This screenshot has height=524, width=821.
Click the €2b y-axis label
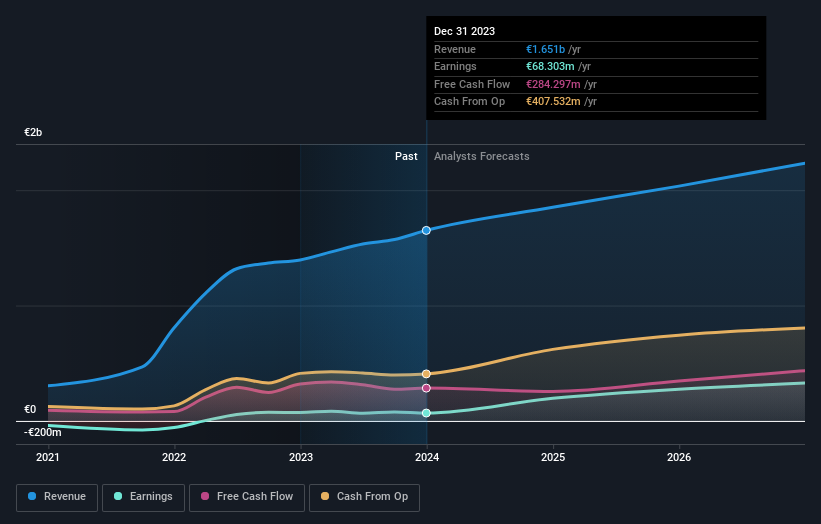(33, 132)
